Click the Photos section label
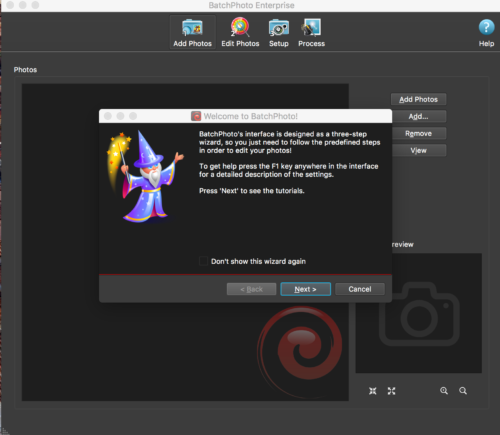500x435 pixels. click(x=25, y=70)
